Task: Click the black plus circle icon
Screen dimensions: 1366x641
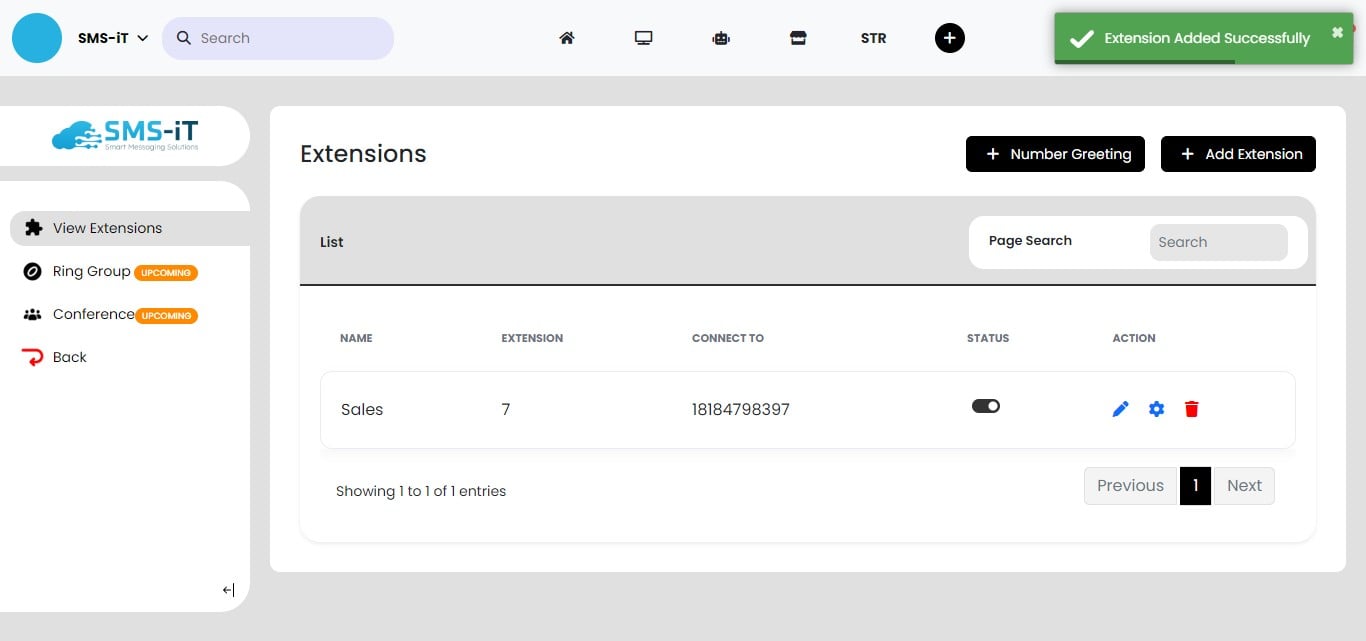Action: pyautogui.click(x=950, y=38)
